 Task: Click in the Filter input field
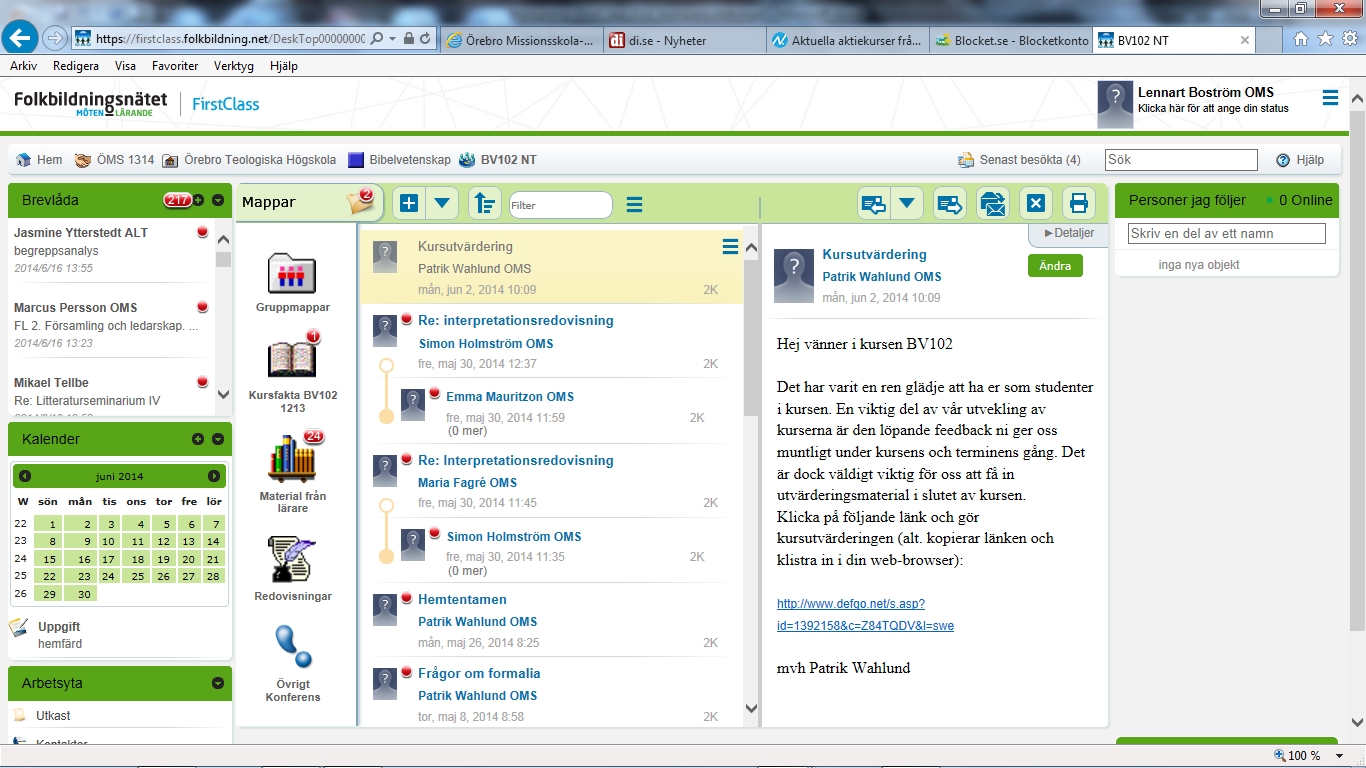[560, 205]
